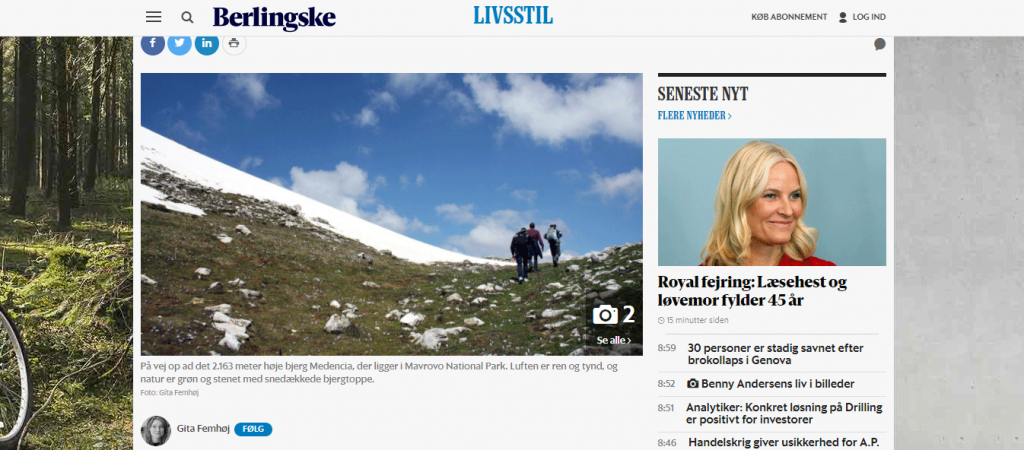Open Benny Andersens liv i billeder
Screen dimensions: 1024x450
[x=771, y=384]
